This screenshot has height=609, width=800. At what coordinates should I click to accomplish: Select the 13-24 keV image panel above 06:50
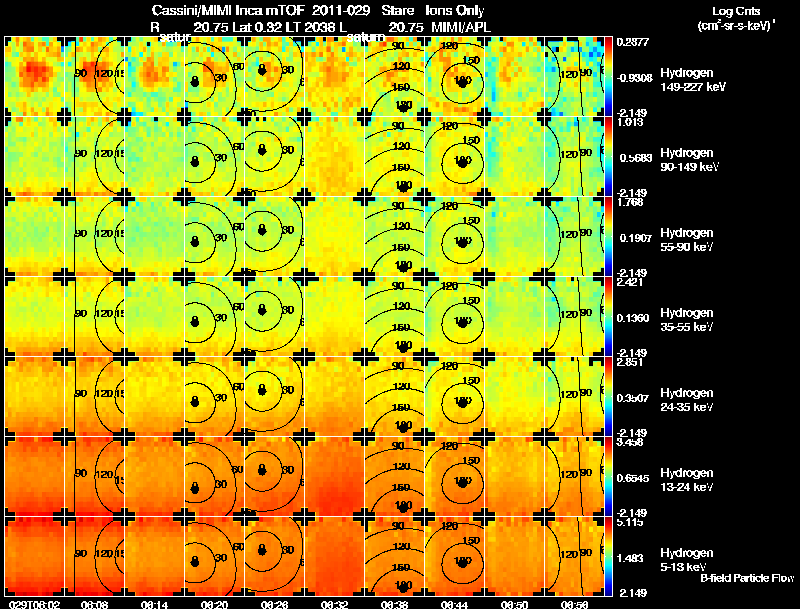(x=514, y=476)
